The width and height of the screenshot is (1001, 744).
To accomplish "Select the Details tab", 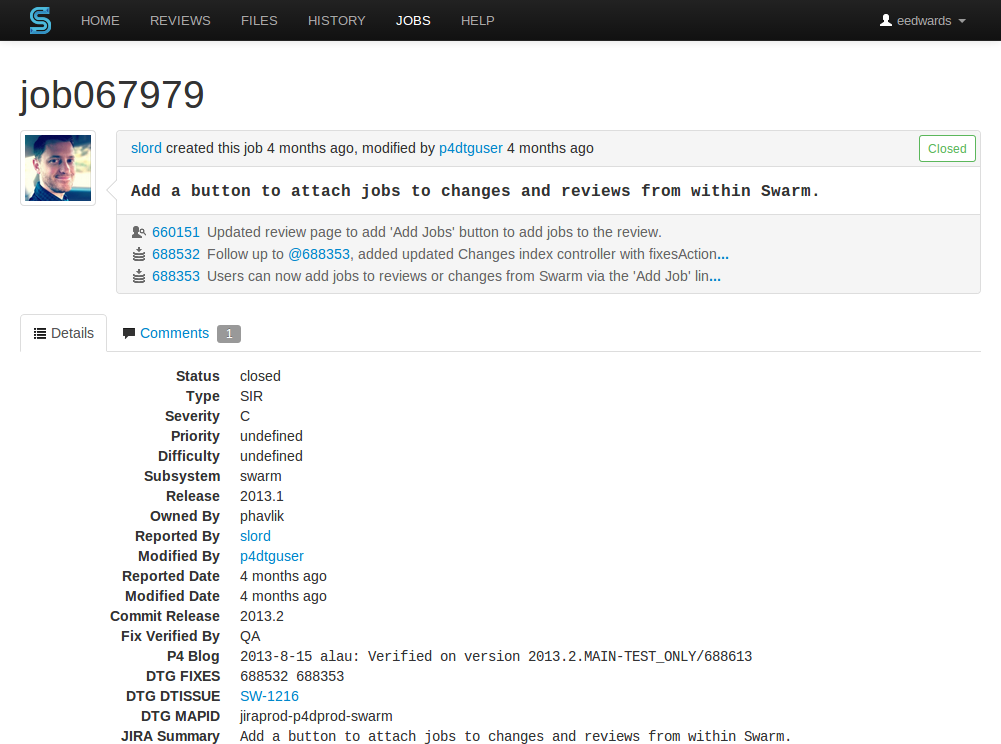I will click(64, 333).
